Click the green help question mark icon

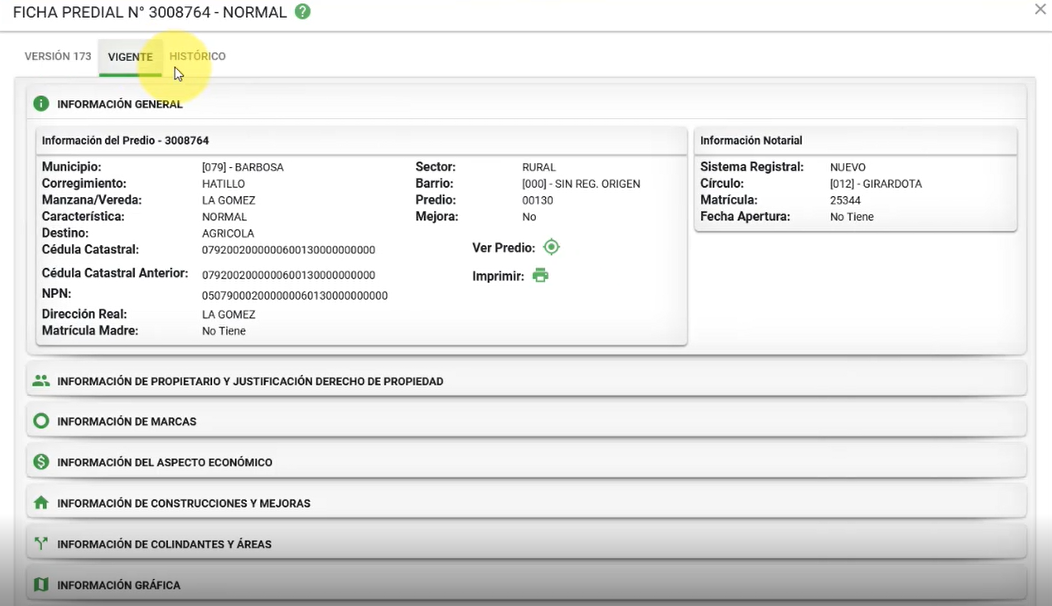pyautogui.click(x=302, y=12)
